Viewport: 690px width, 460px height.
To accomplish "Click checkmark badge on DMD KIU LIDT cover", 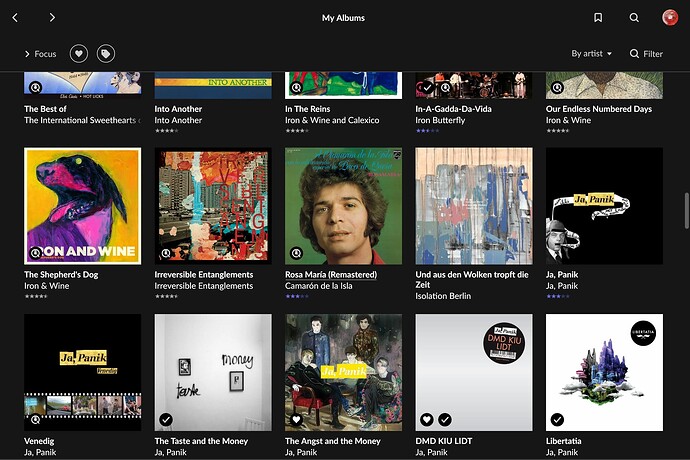I will tap(445, 420).
